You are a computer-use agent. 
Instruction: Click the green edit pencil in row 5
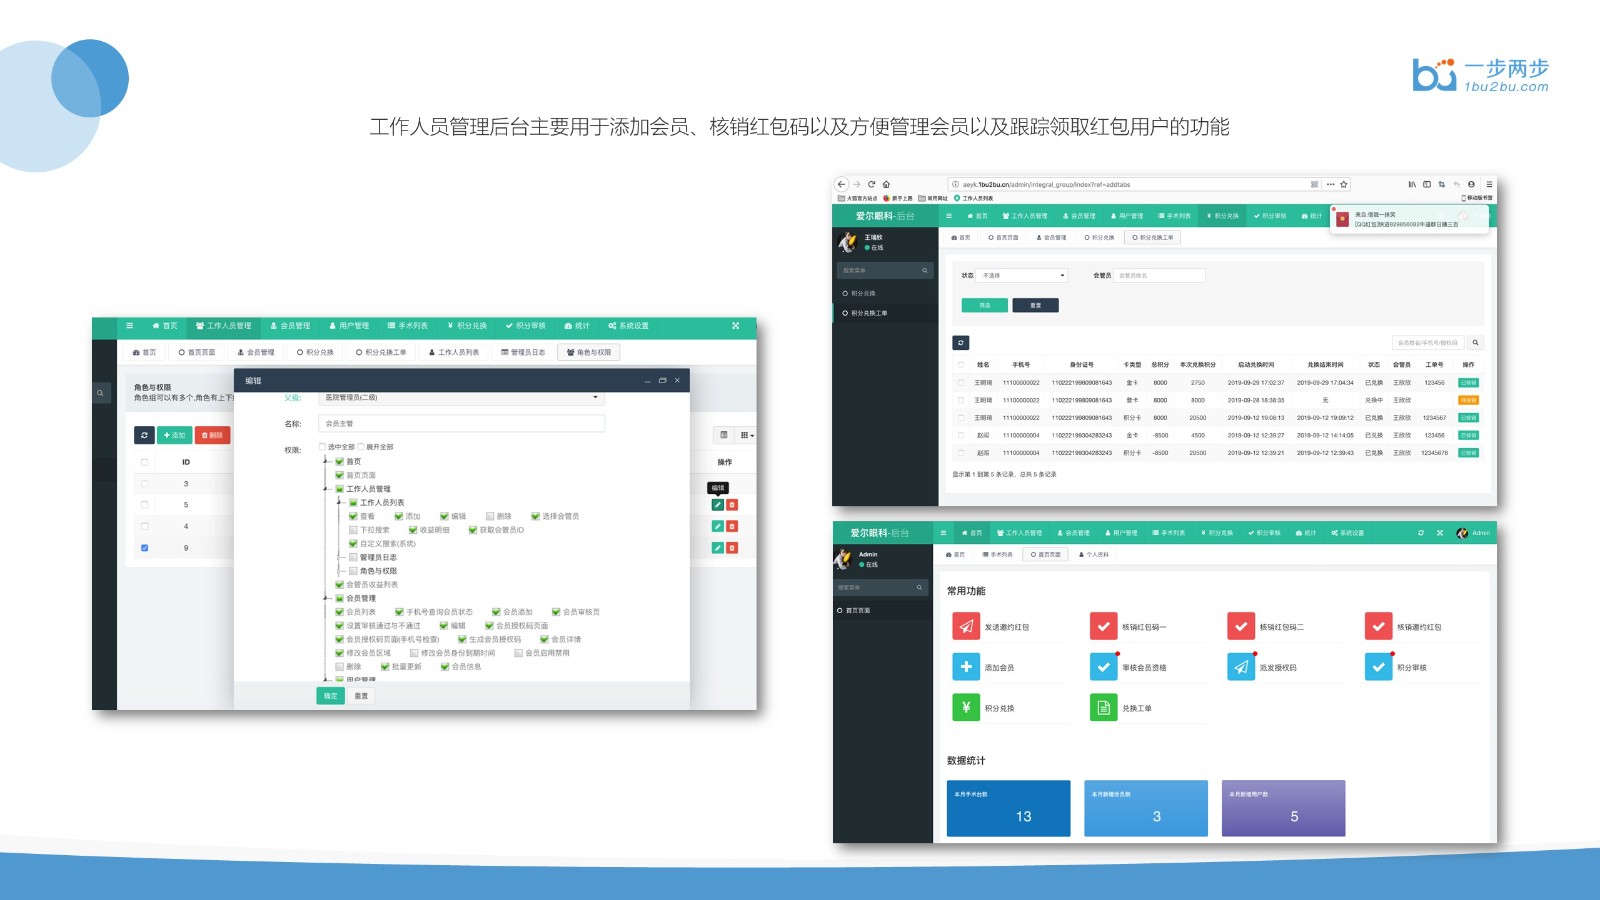[717, 505]
